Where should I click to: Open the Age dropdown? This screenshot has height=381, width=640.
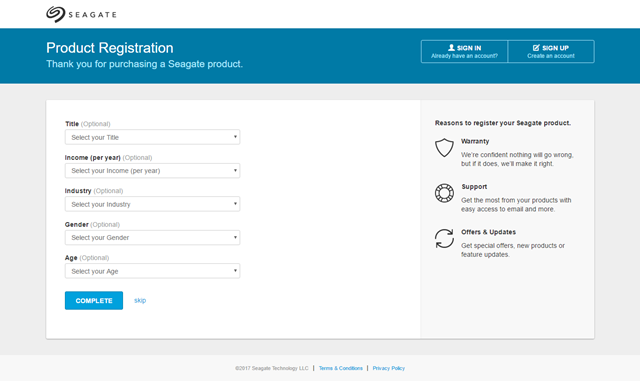click(x=152, y=271)
